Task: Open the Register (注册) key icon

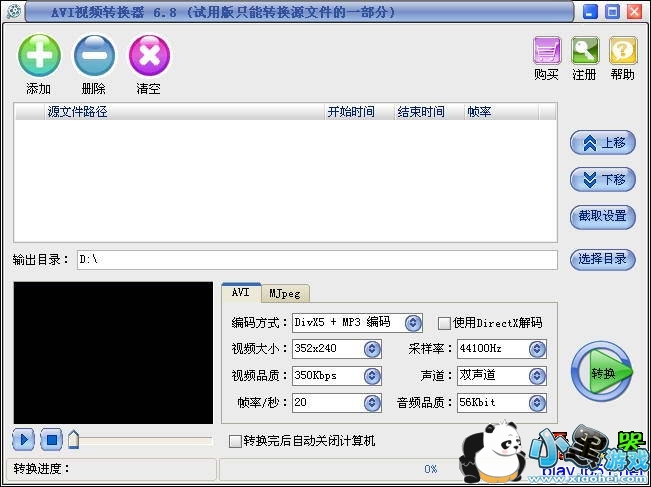Action: click(x=585, y=50)
